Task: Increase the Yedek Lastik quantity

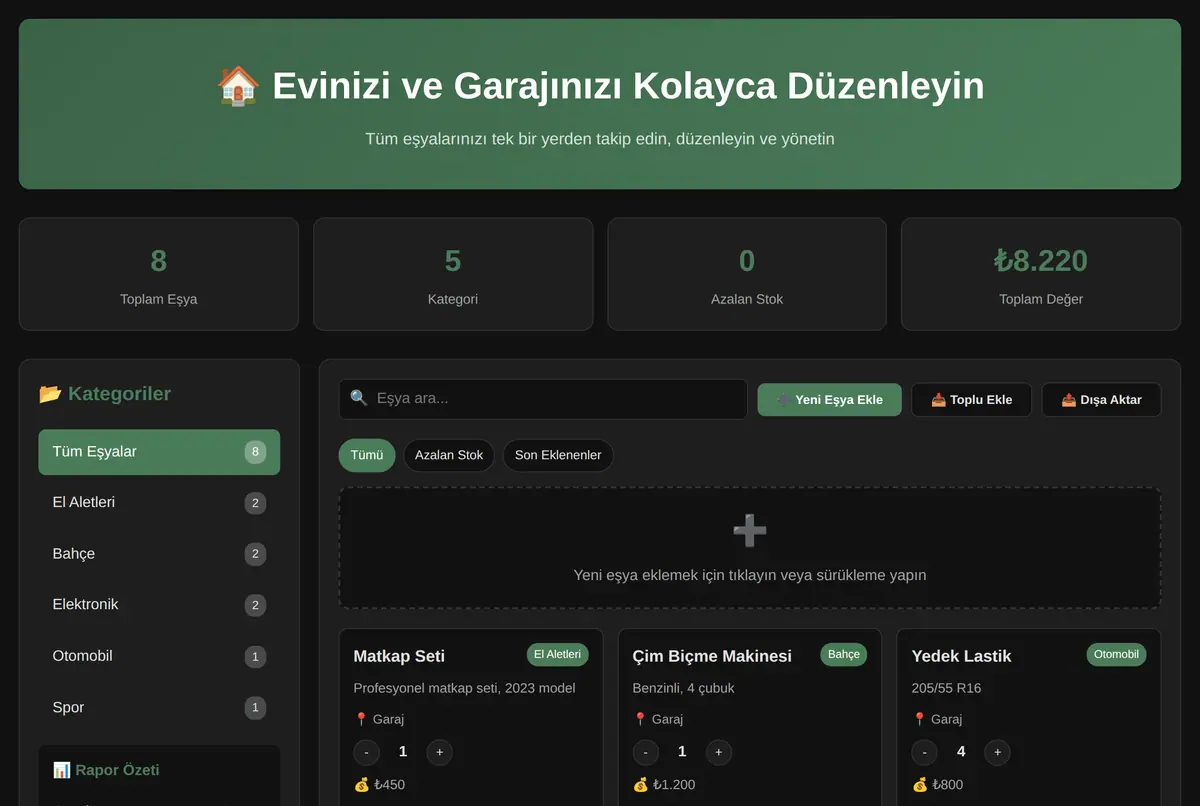Action: coord(998,752)
